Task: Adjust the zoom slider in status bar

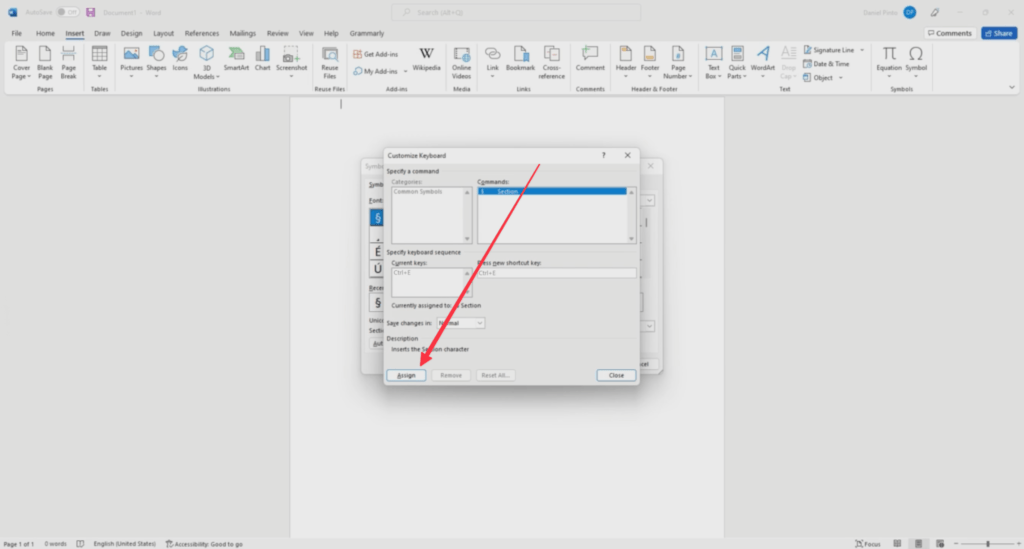Action: coord(988,544)
